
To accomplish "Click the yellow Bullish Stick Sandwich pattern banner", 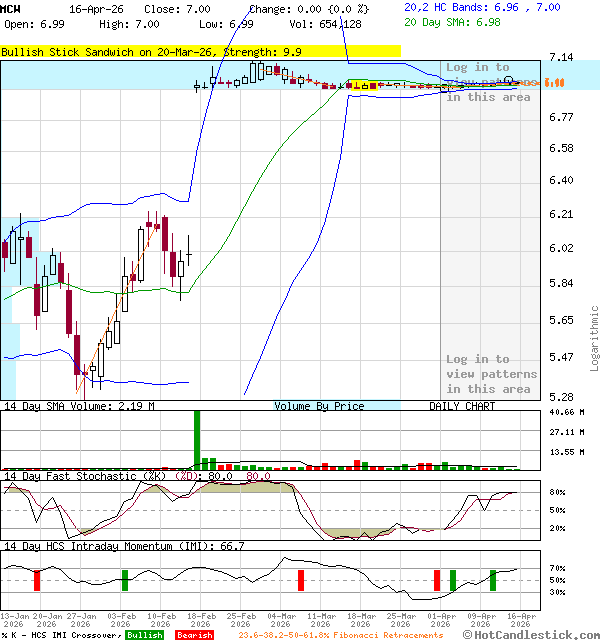I will [200, 51].
